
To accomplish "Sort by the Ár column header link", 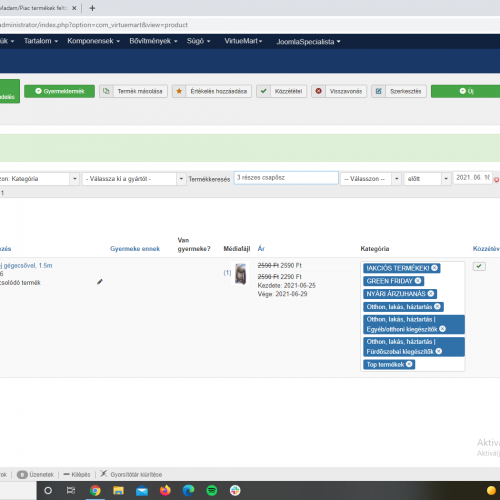I will pos(261,249).
